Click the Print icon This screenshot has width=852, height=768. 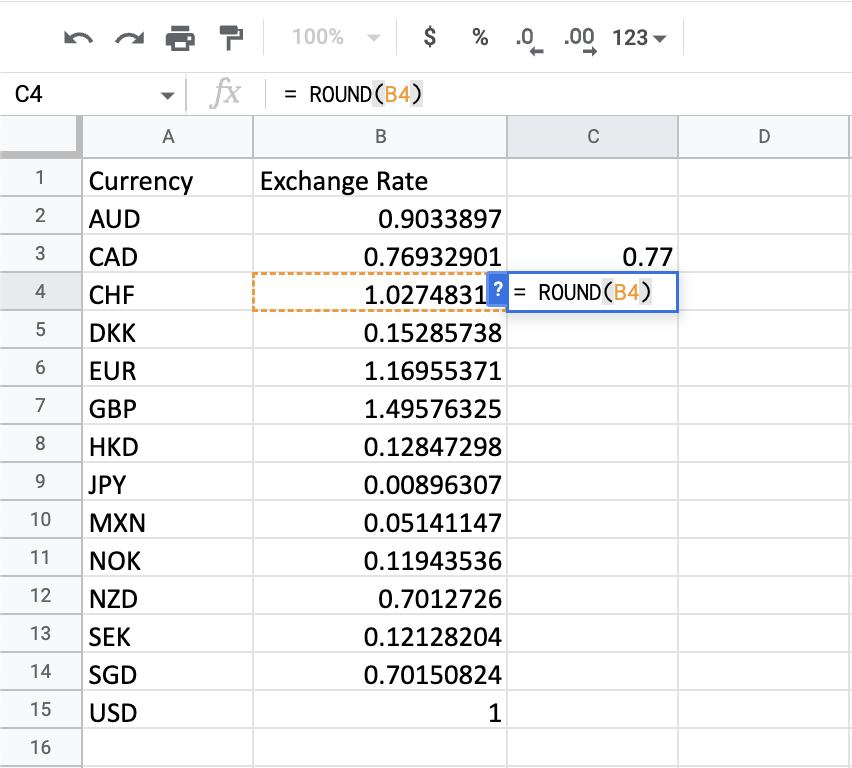point(180,38)
